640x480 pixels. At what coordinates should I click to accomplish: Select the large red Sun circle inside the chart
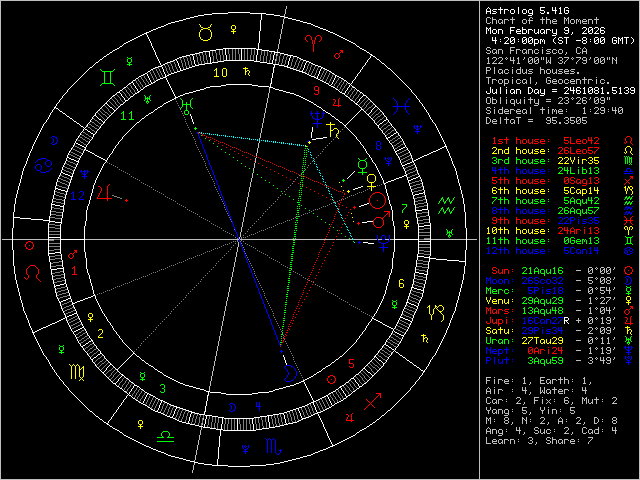pos(377,201)
